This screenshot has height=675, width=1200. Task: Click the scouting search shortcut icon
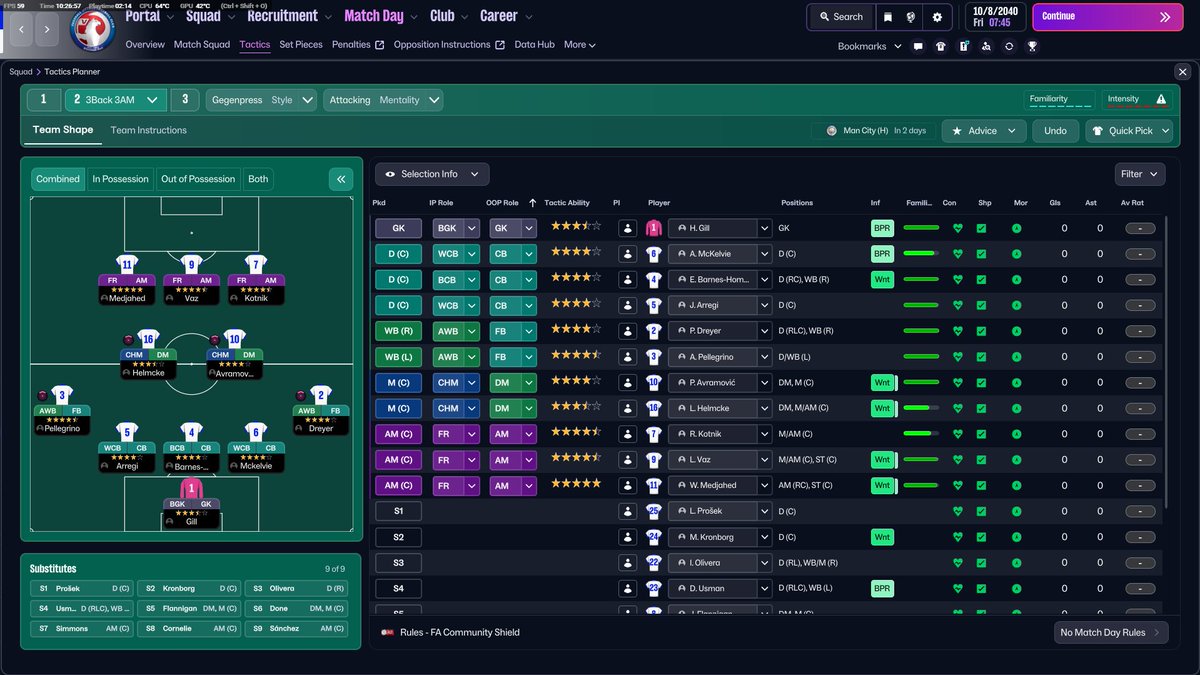coord(987,46)
